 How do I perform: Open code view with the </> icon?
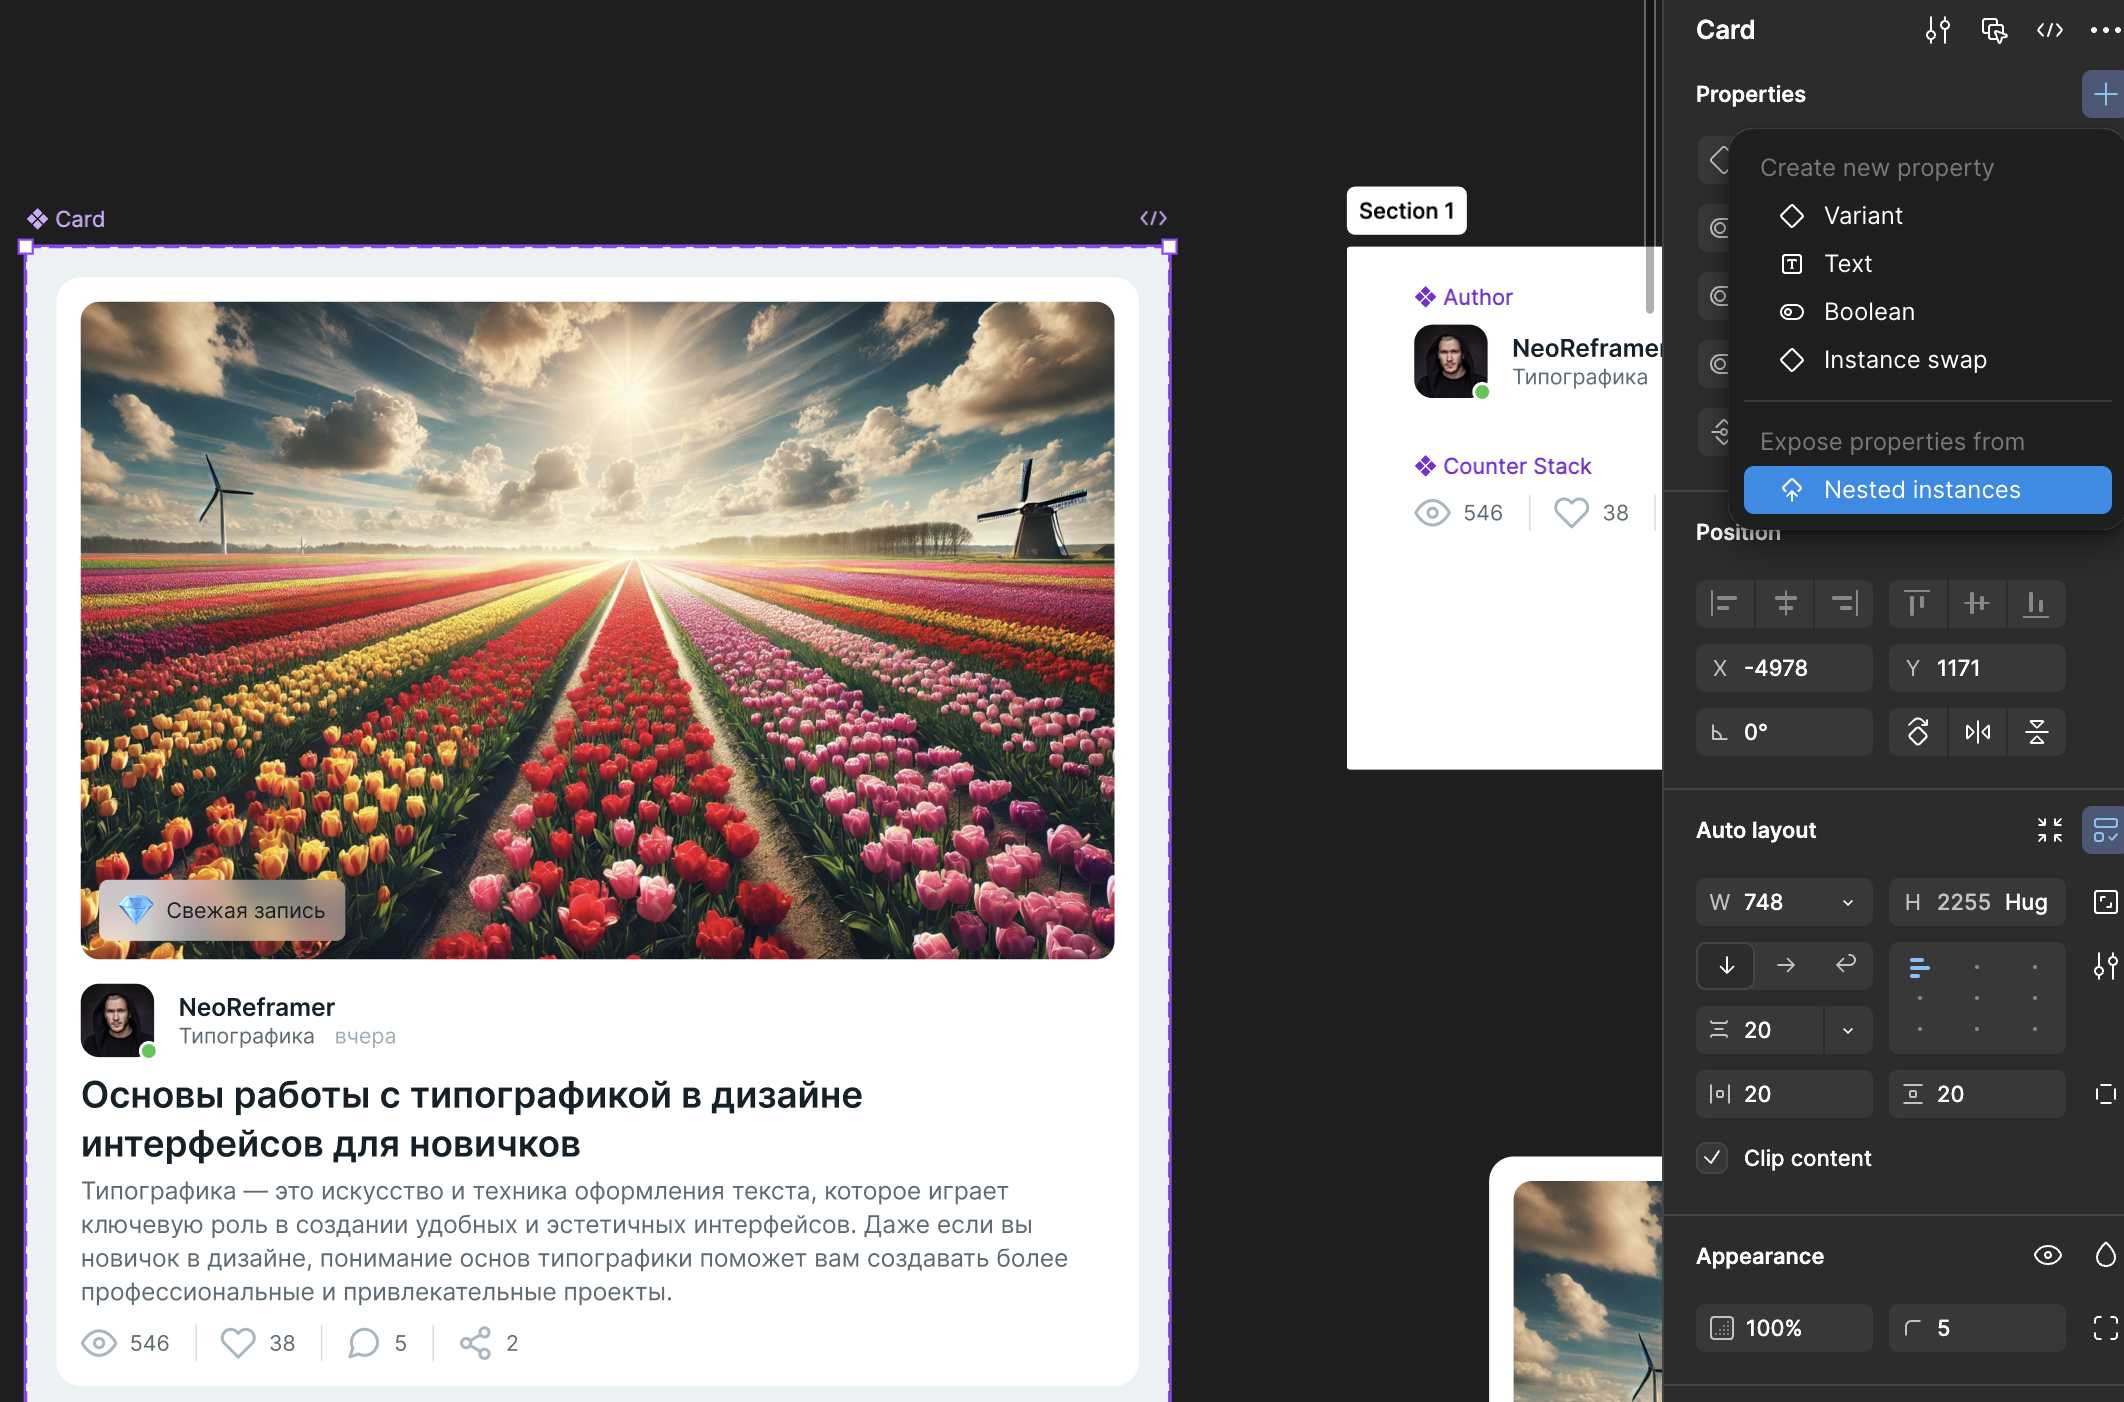(x=2048, y=30)
